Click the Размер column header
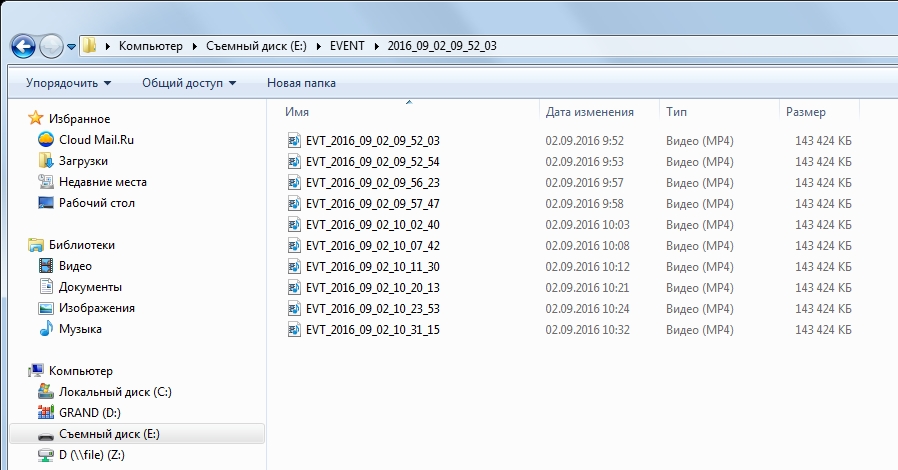898x470 pixels. [x=806, y=113]
